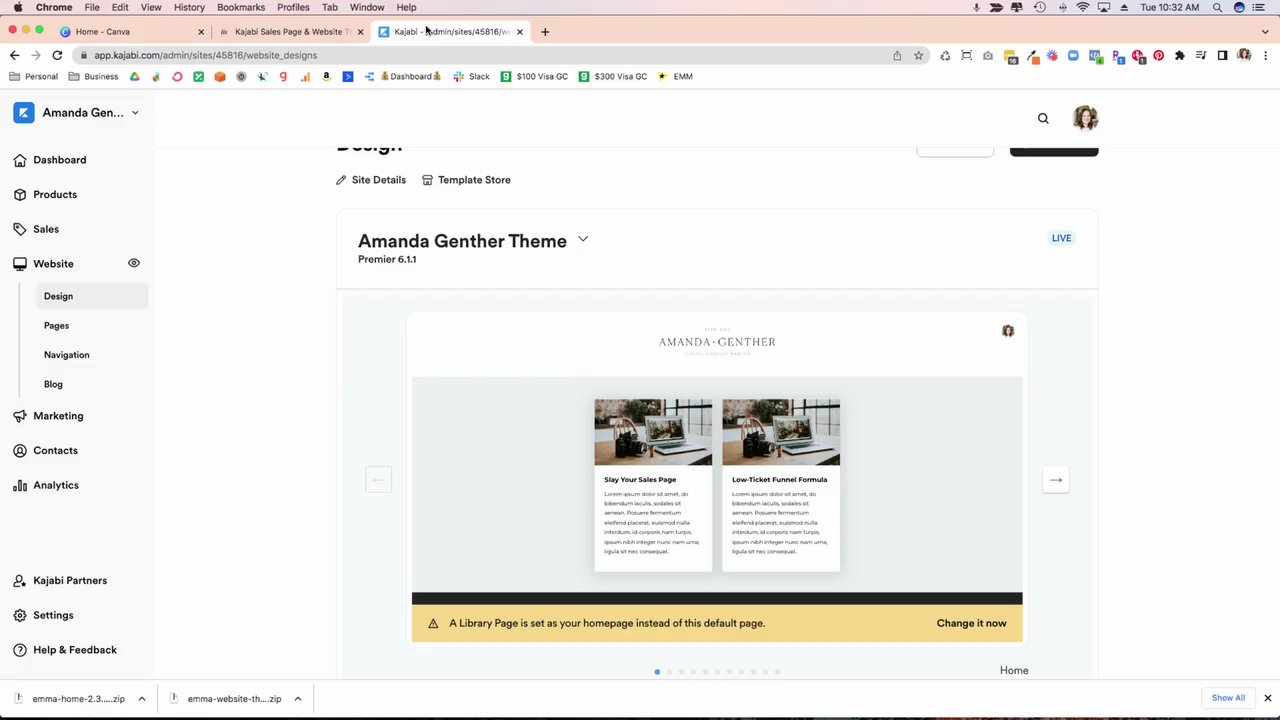
Task: Reload the current page
Action: (x=57, y=55)
